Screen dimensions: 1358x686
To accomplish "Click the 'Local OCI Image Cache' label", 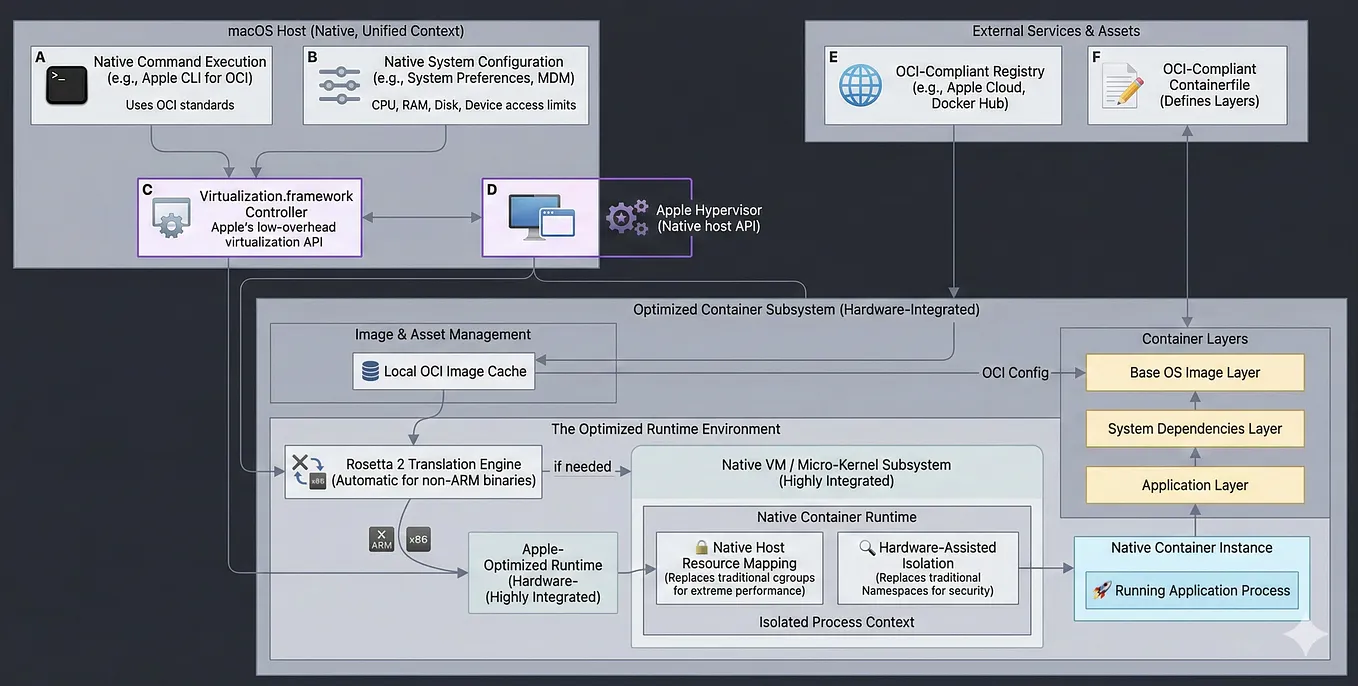I will point(455,371).
